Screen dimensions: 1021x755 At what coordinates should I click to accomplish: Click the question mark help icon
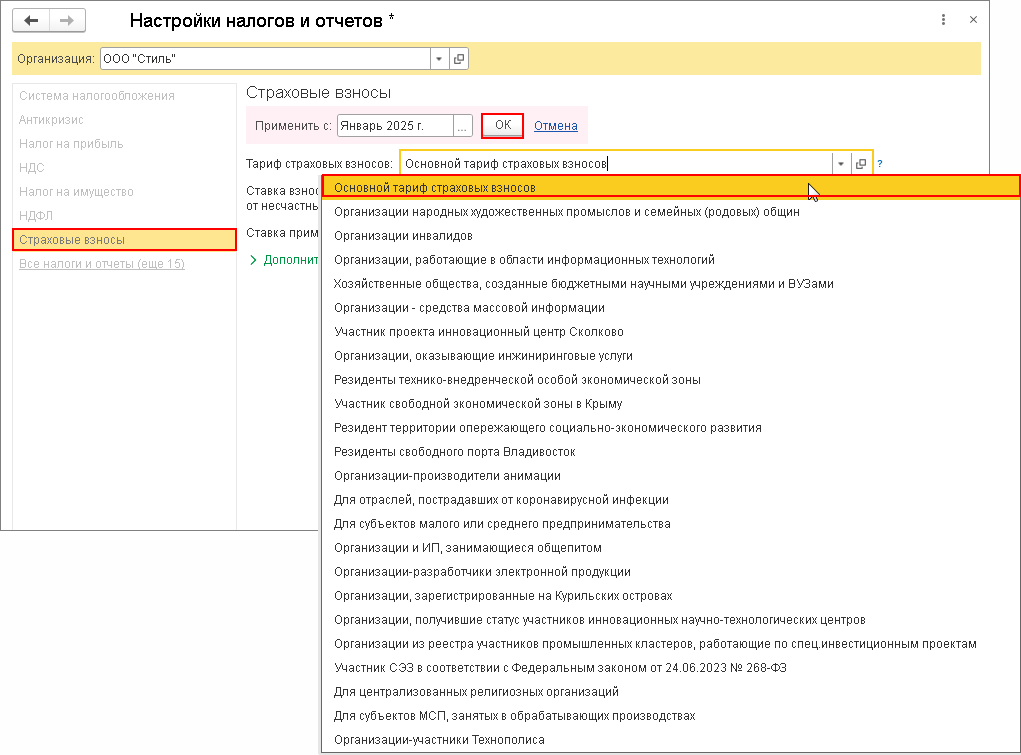click(x=880, y=164)
